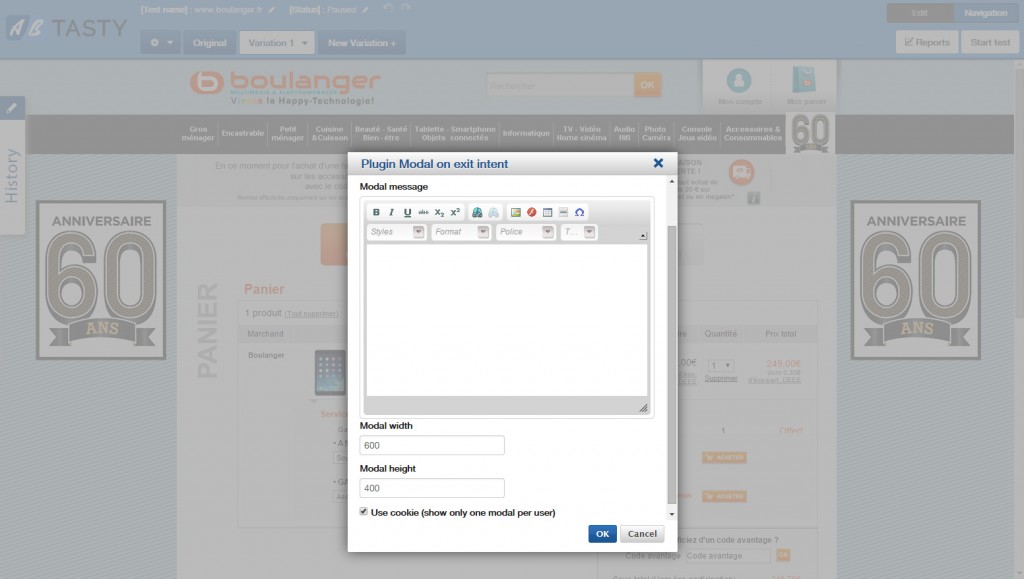This screenshot has width=1024, height=579.
Task: Open the AB Tasty gear settings menu
Action: [x=161, y=42]
